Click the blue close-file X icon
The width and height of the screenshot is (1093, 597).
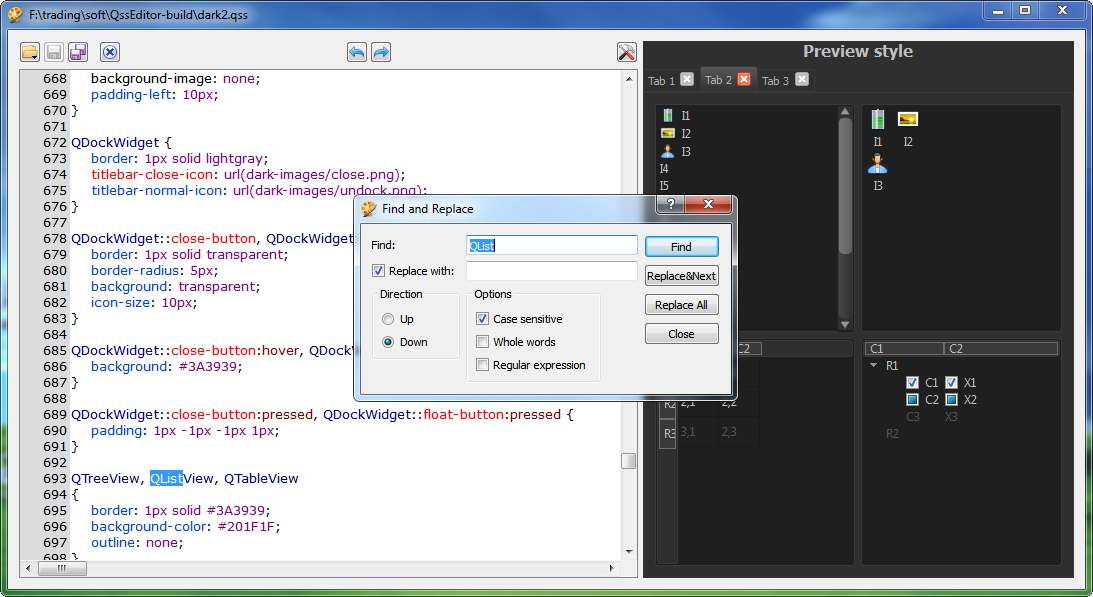pos(110,52)
